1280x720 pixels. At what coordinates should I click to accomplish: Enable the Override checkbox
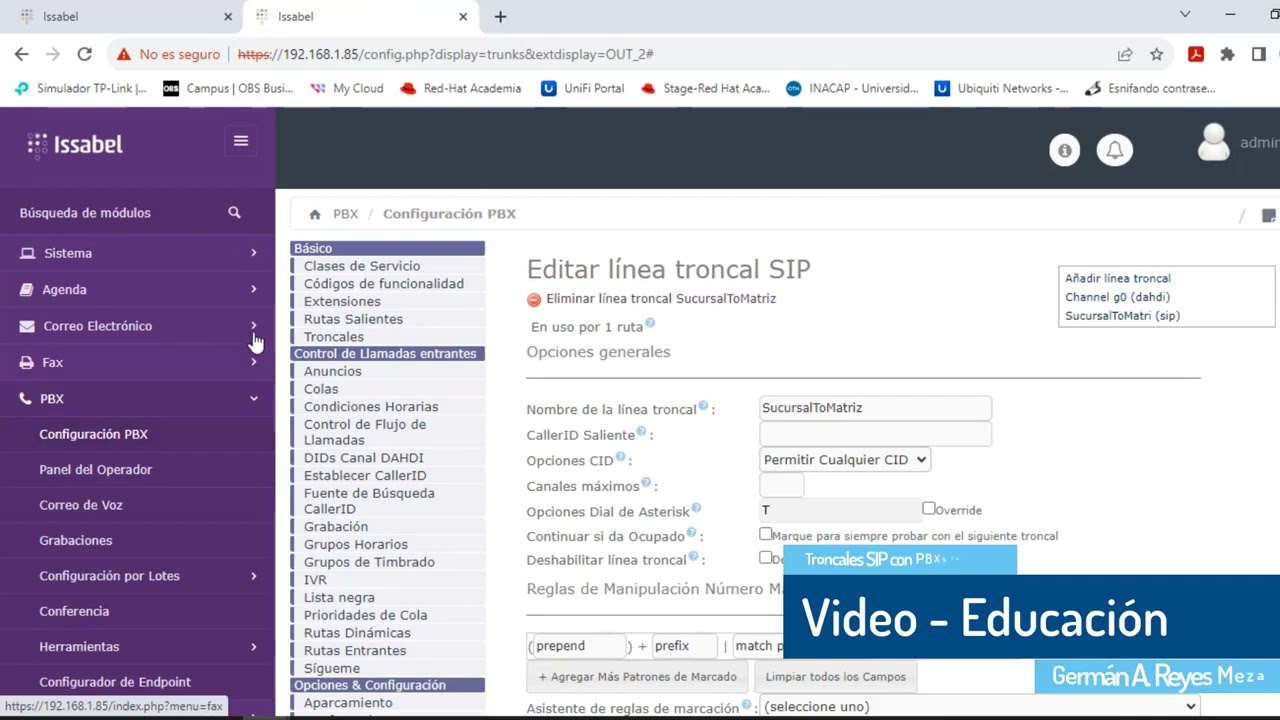(x=929, y=509)
